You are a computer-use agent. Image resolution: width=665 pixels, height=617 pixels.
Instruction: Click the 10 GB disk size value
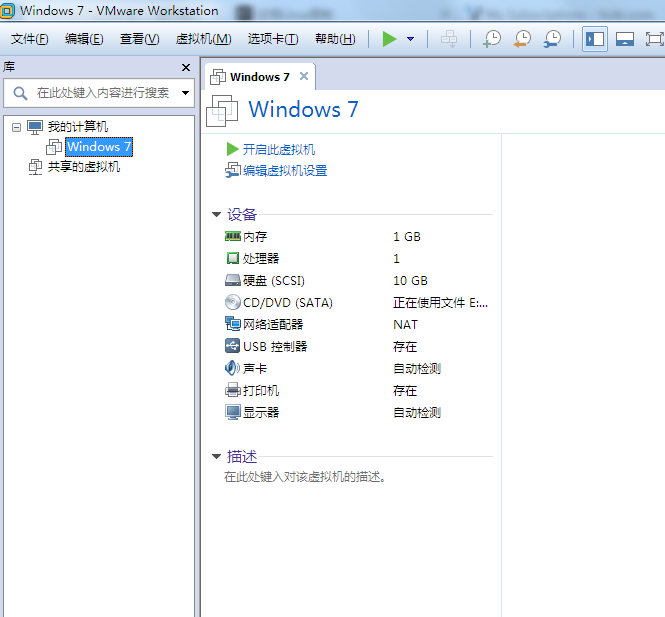point(410,281)
